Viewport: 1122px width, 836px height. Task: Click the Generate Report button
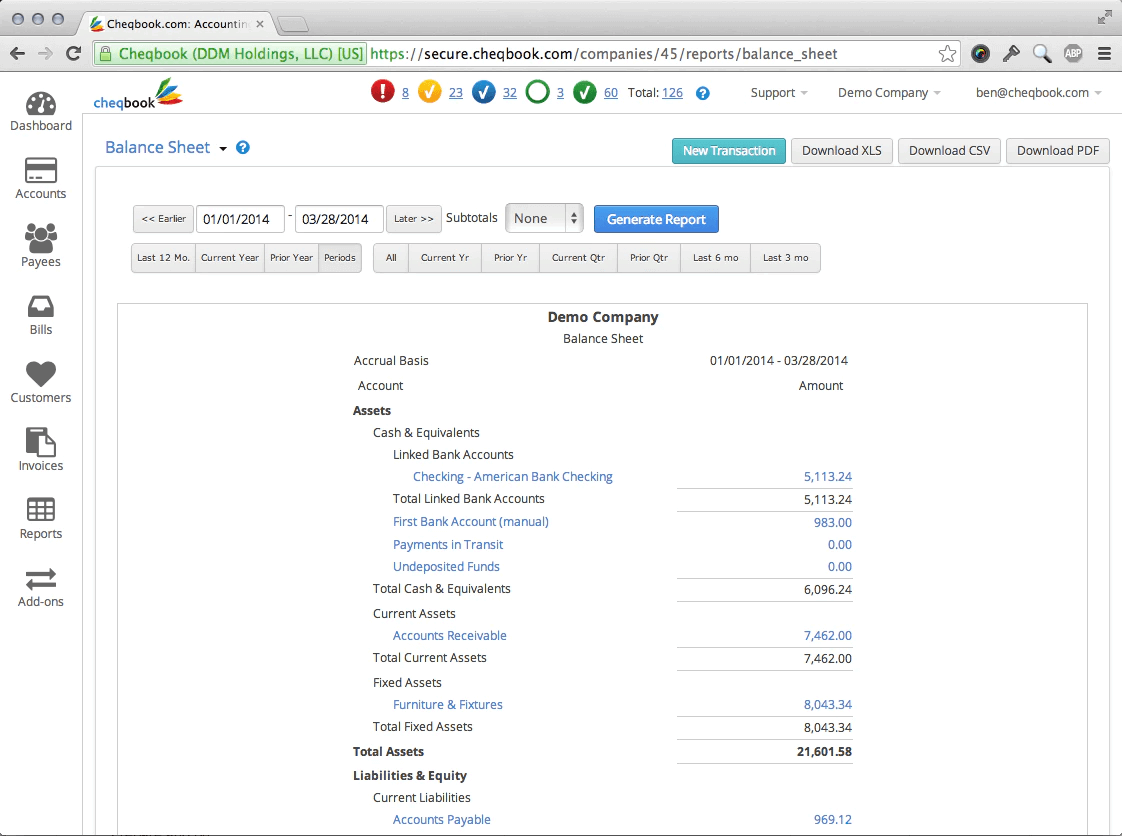(x=656, y=219)
